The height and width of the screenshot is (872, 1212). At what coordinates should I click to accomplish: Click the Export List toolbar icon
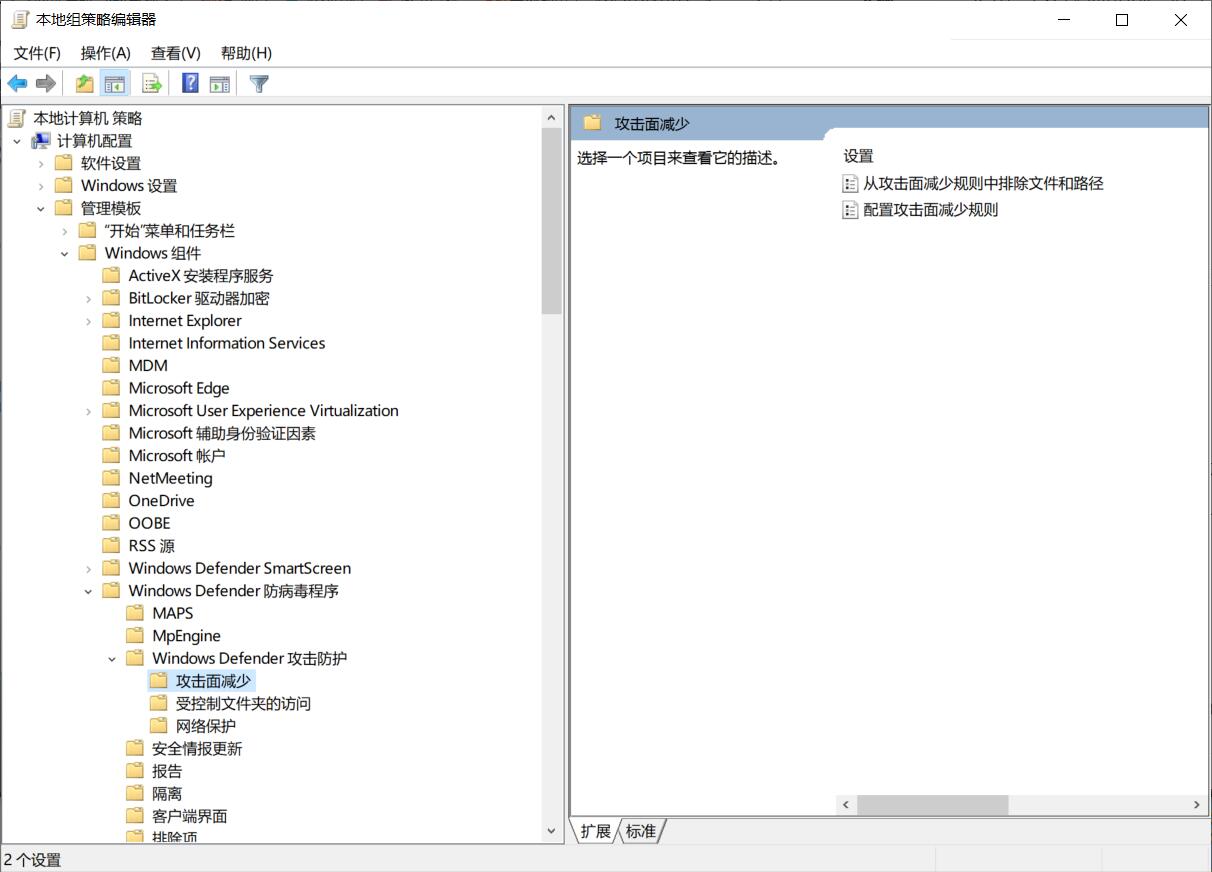pyautogui.click(x=152, y=84)
